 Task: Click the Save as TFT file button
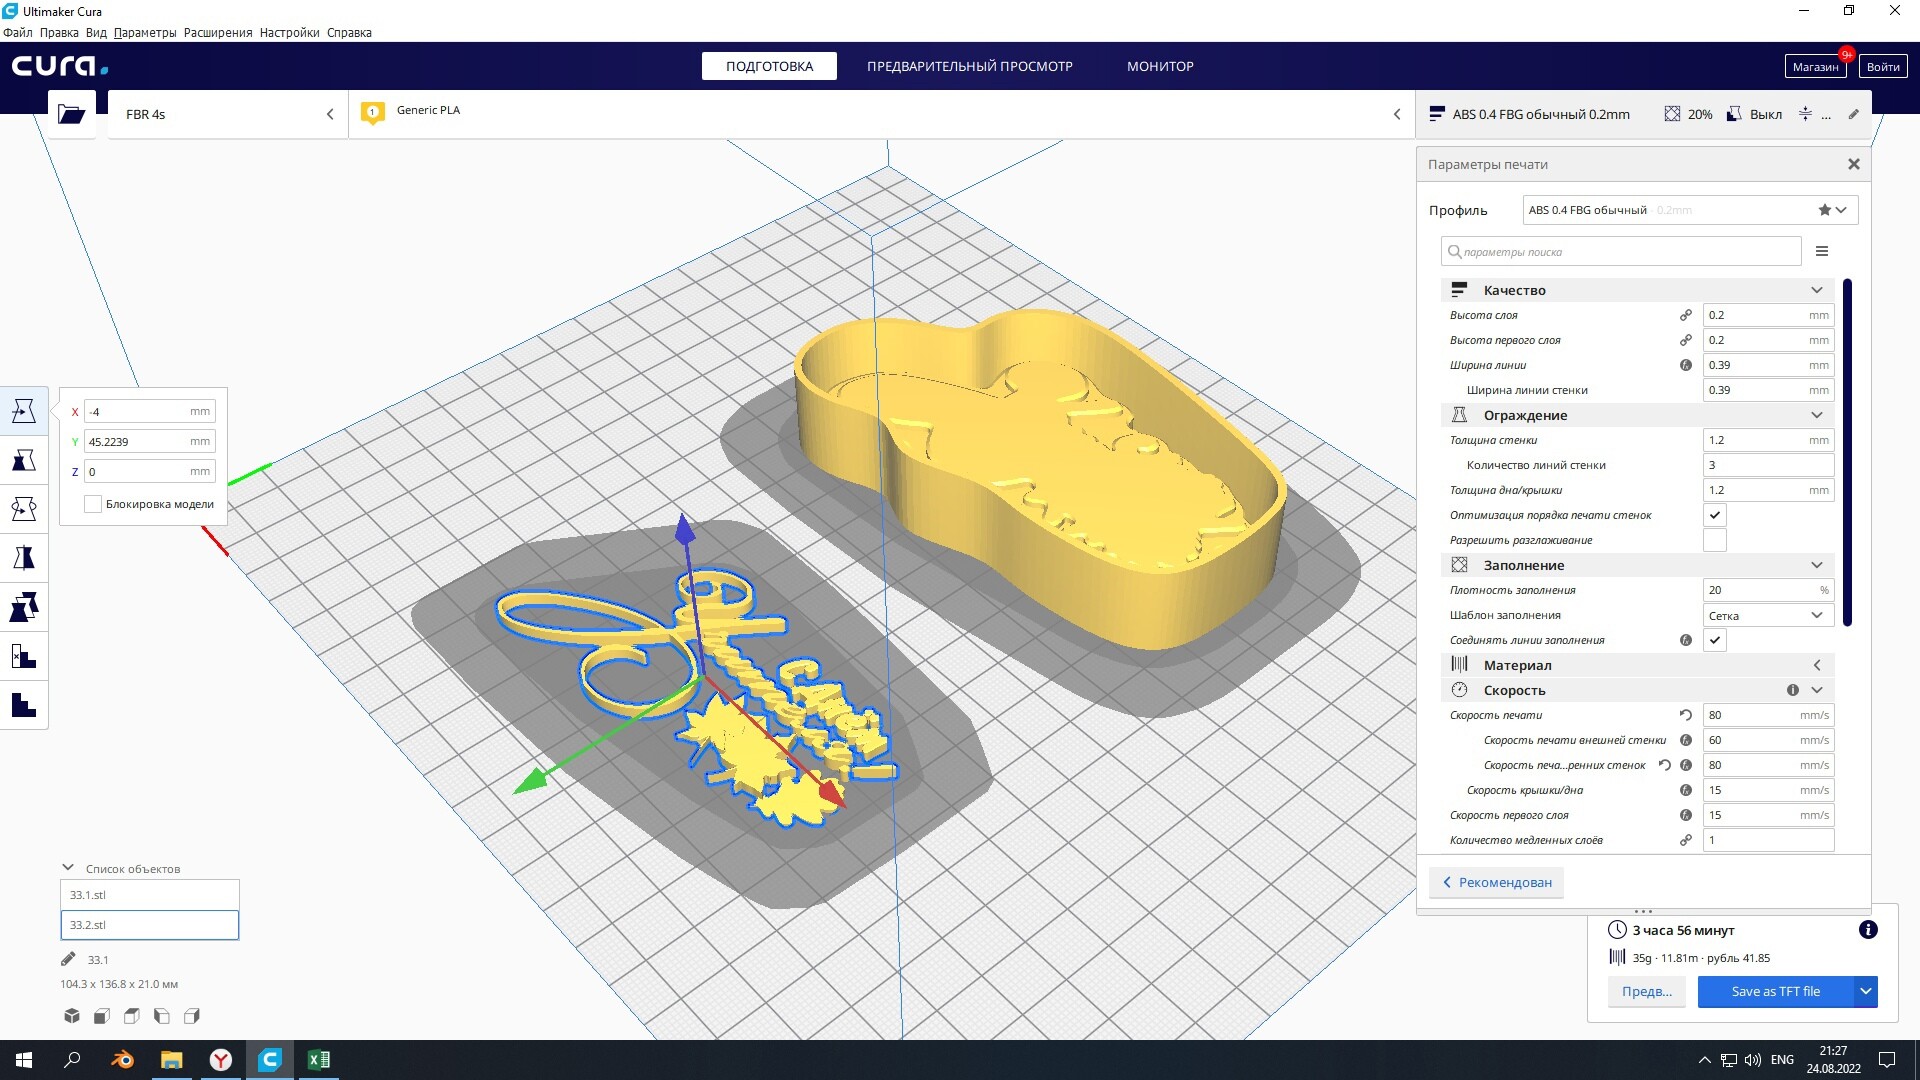(x=1775, y=991)
